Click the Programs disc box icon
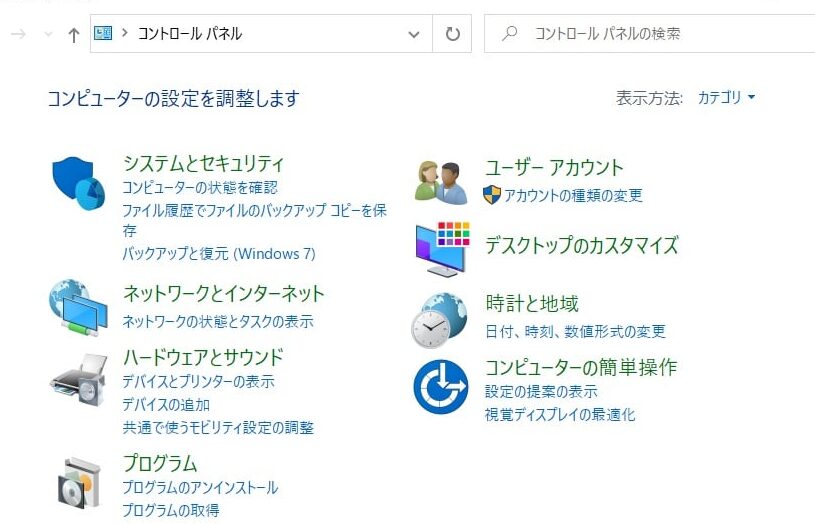This screenshot has width=815, height=524. (x=78, y=483)
